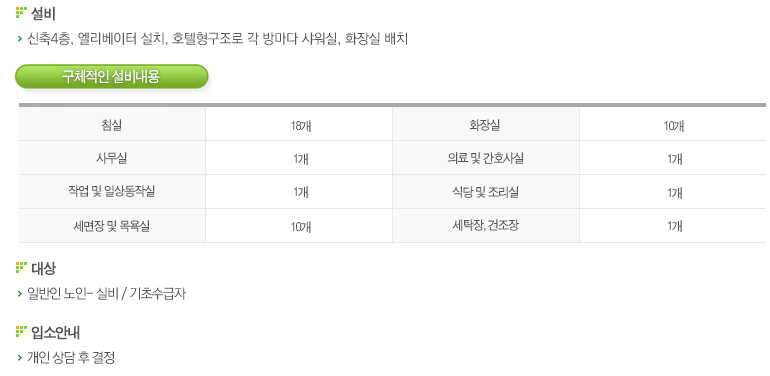Select the 세탁장, 건조장 cell
770x376 pixels.
(x=486, y=226)
